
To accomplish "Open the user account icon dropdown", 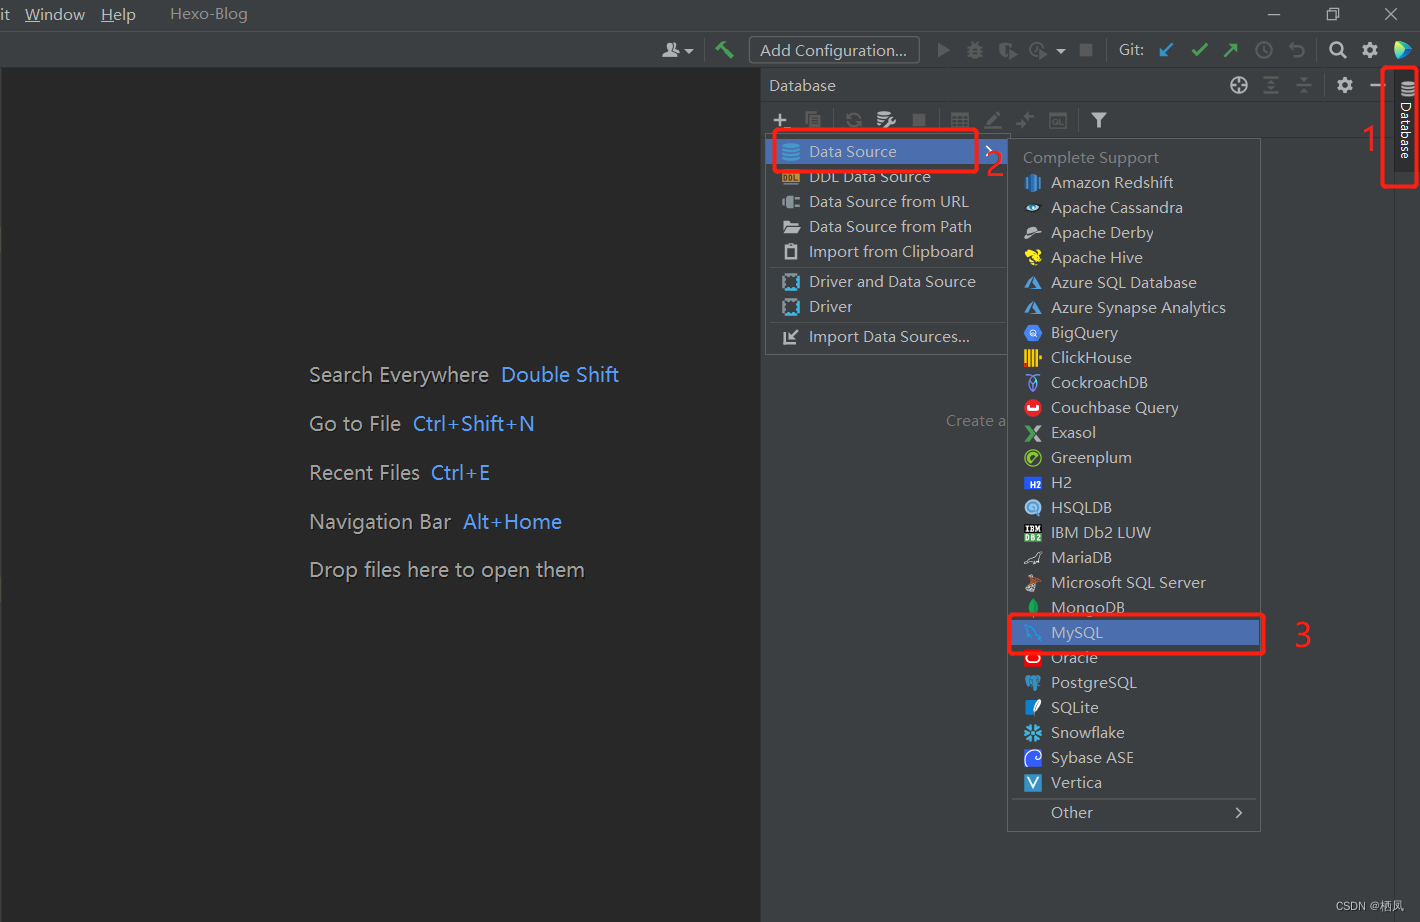I will pos(677,50).
